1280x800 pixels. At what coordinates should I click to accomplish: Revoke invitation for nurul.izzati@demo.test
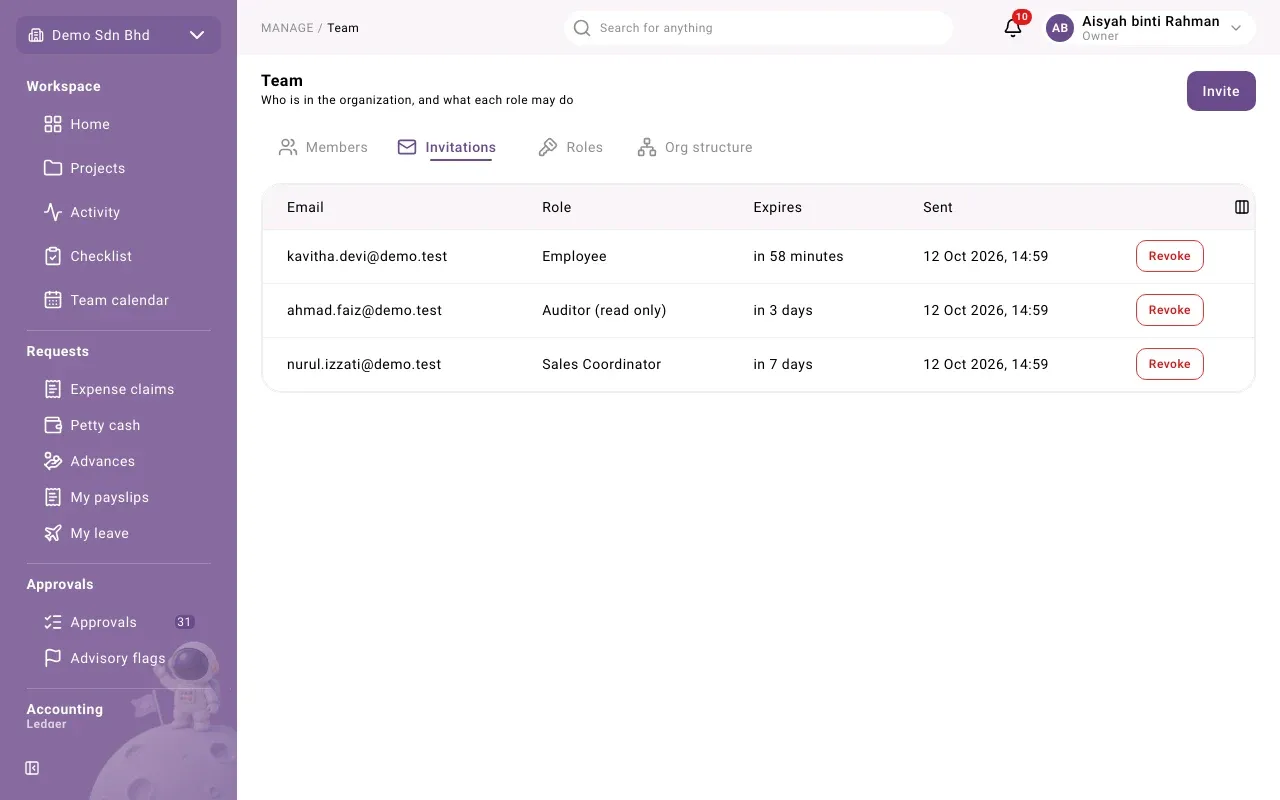(1170, 364)
